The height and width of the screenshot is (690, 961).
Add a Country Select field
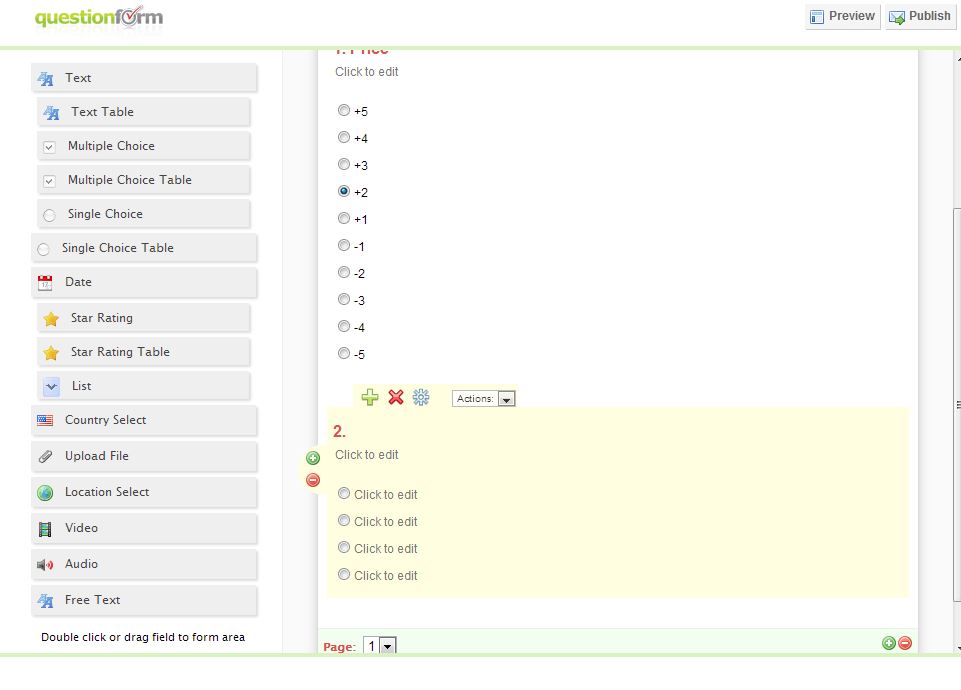[144, 420]
